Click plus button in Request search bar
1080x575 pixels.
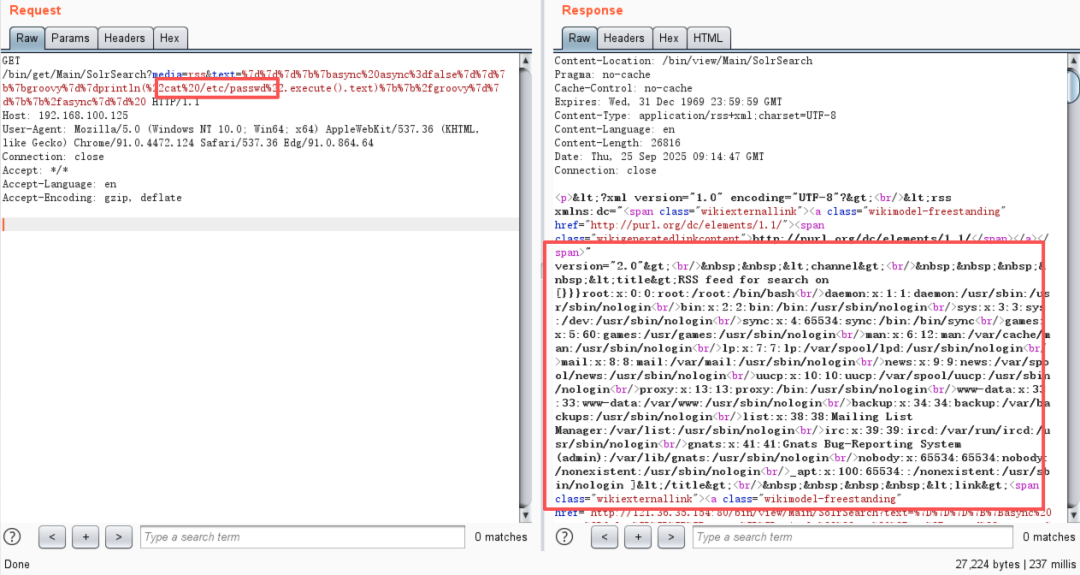tap(86, 537)
